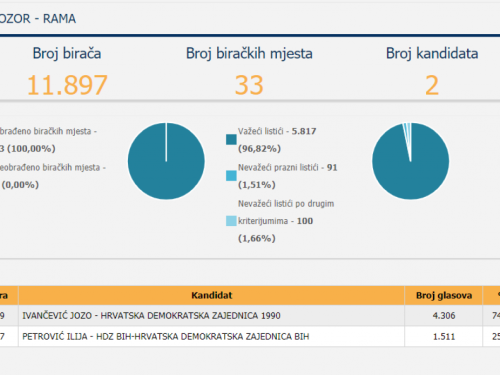Image resolution: width=500 pixels, height=375 pixels.
Task: Click the (96,82%) percentage text
Action: (x=259, y=149)
